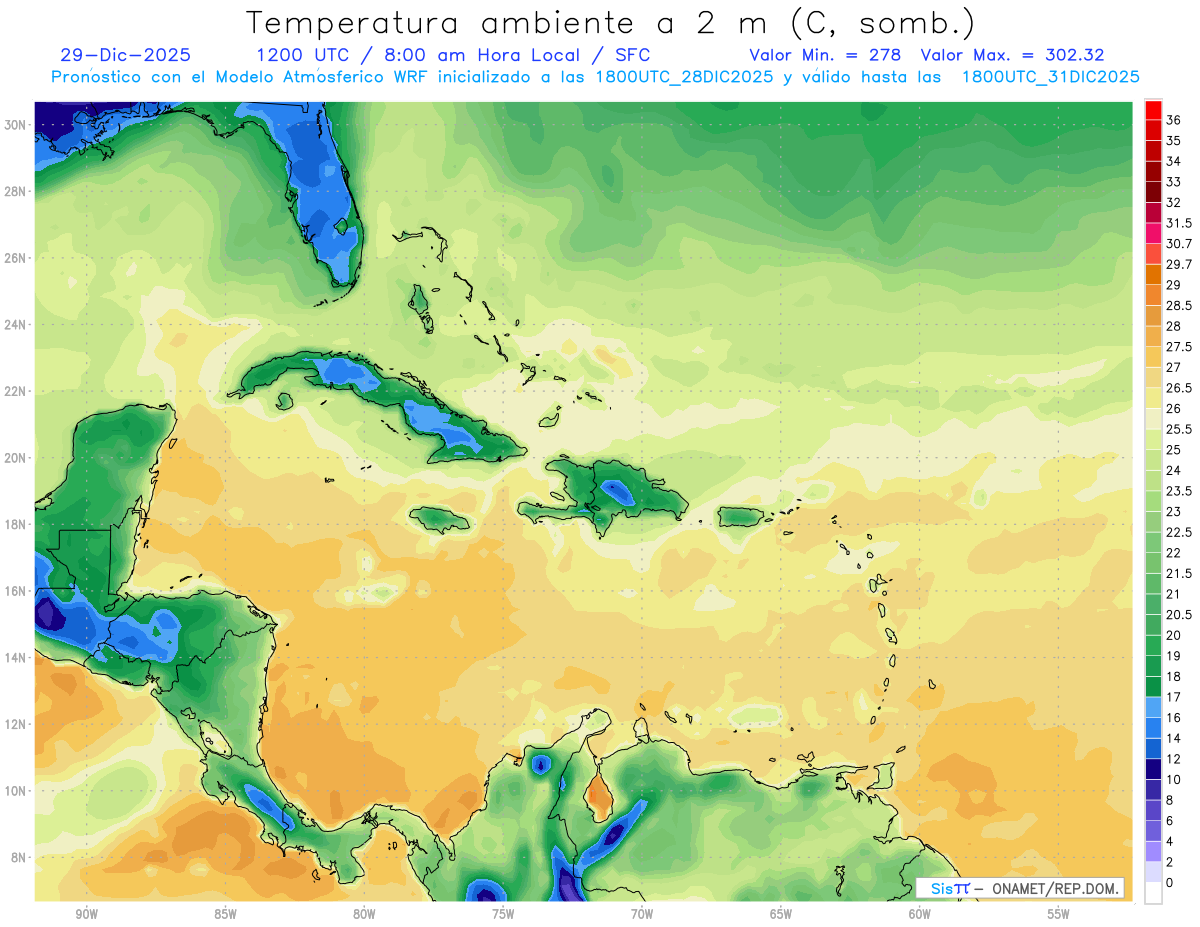Click the 28N latitude label
1200x927 pixels.
(16, 191)
